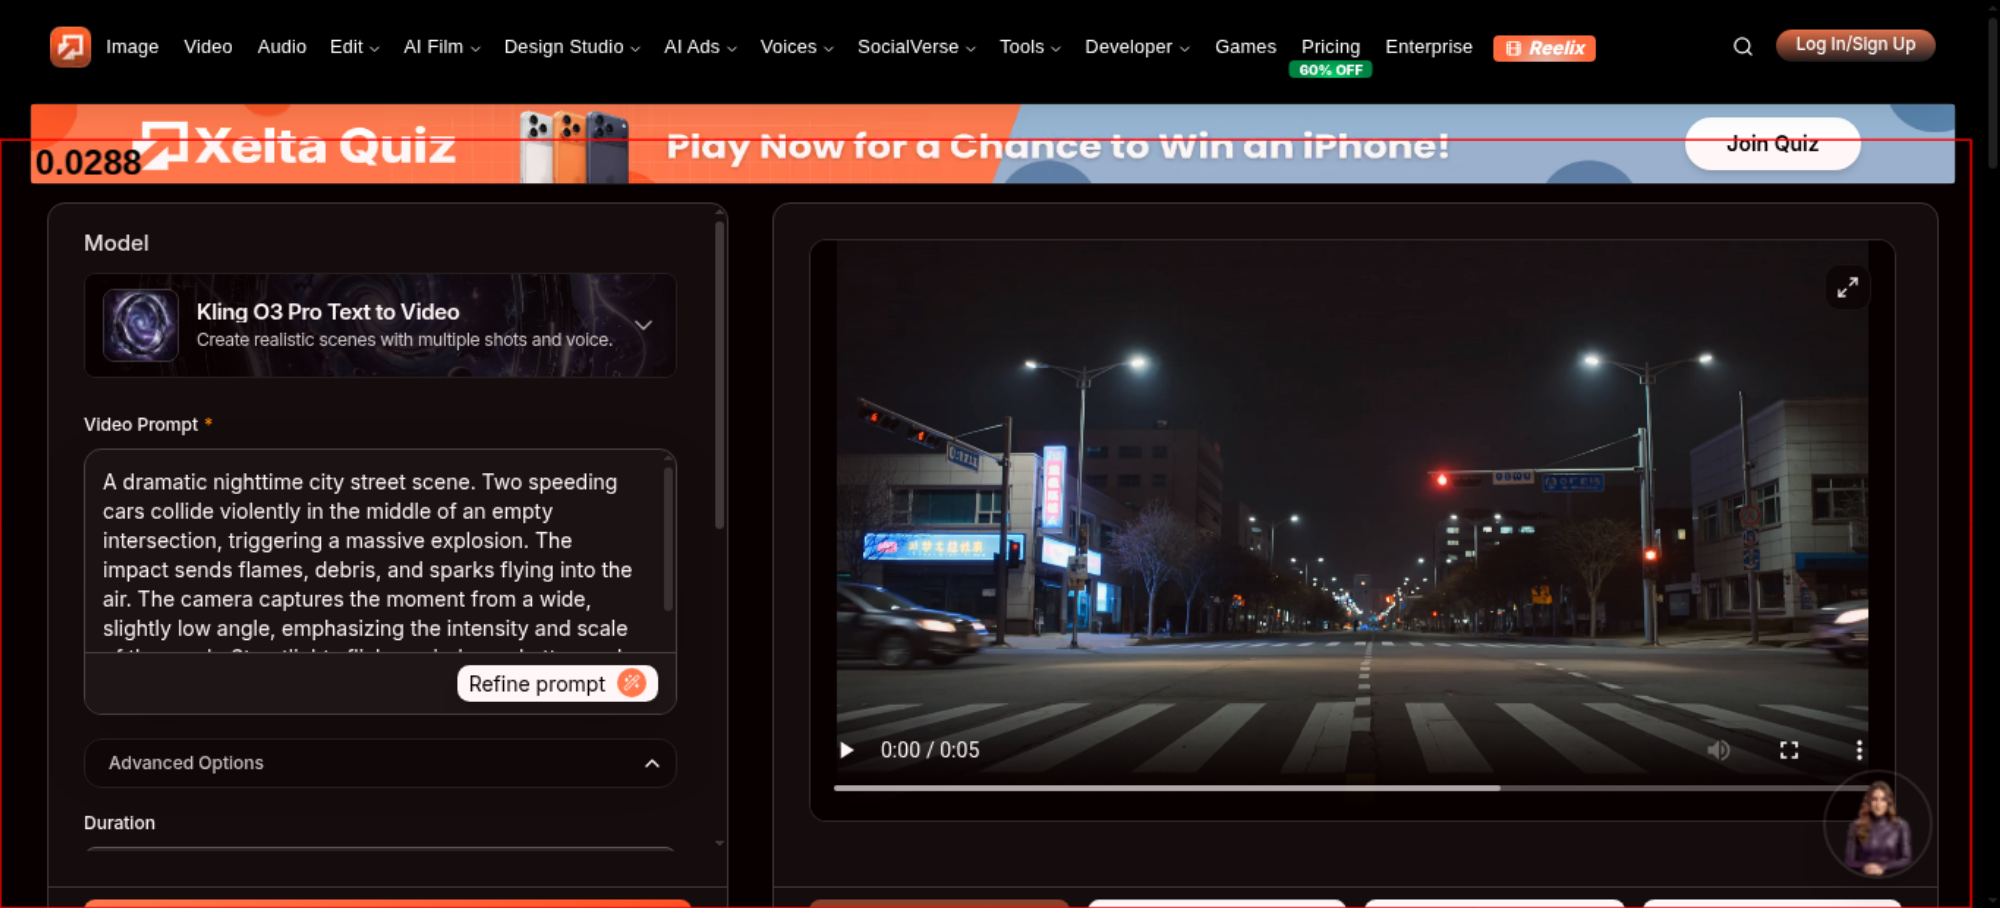This screenshot has width=2000, height=908.
Task: Open the Games menu item
Action: click(x=1245, y=47)
